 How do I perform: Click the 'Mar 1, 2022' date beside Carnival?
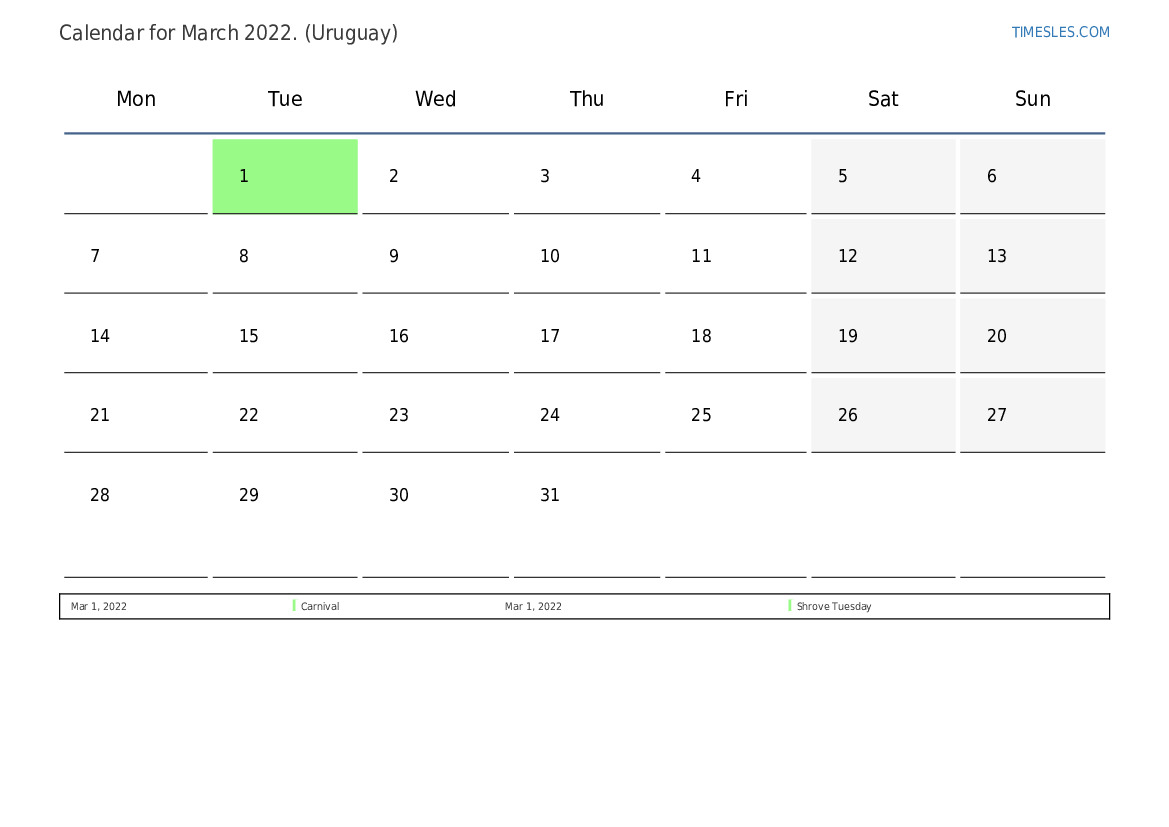(x=98, y=606)
